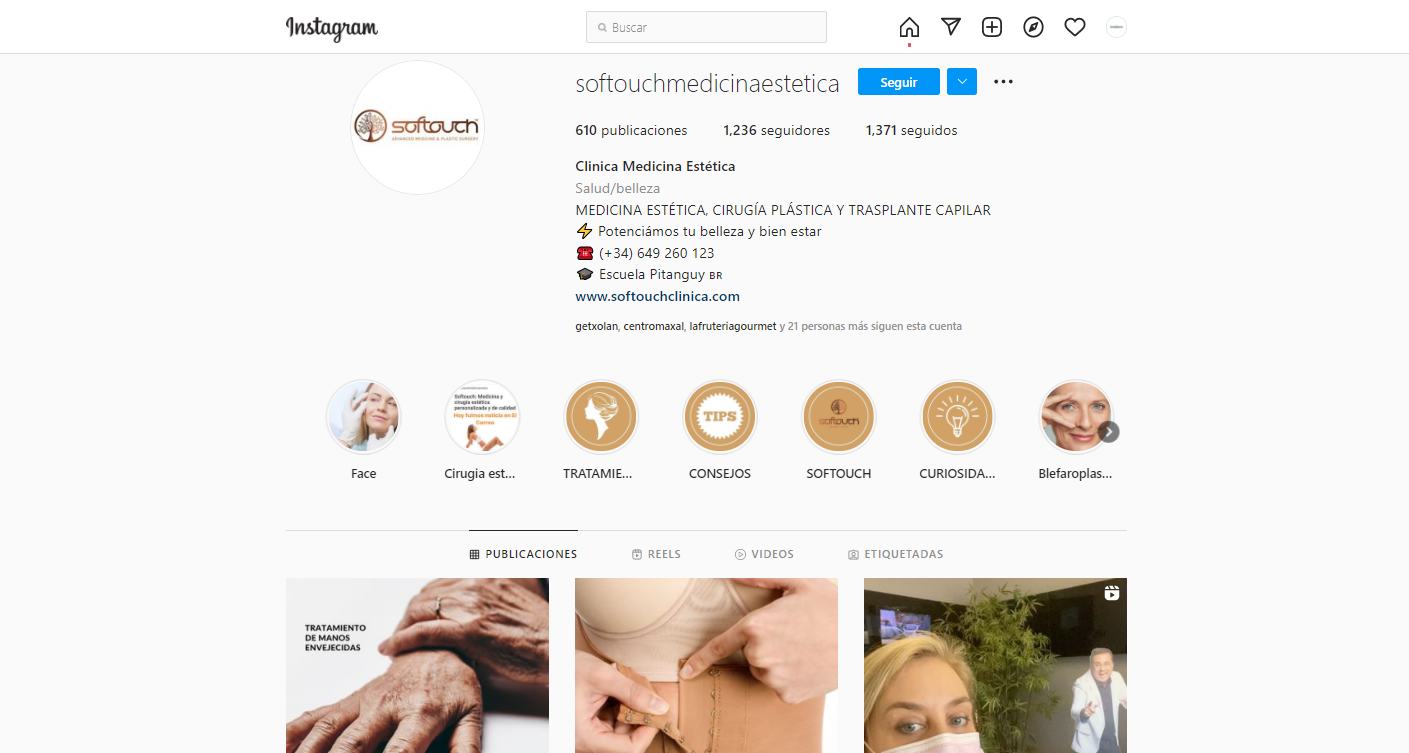The image size is (1409, 753).
Task: Create new post with plus icon
Action: point(992,27)
